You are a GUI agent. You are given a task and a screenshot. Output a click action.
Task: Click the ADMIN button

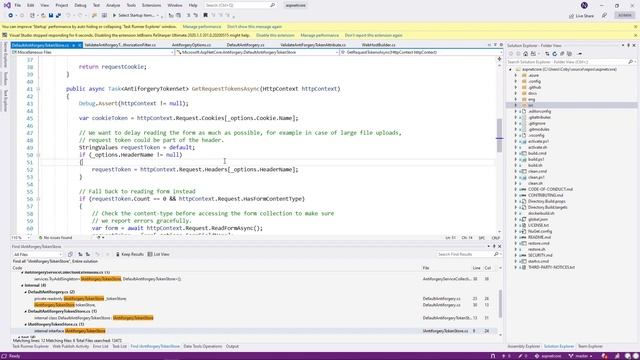[x=624, y=16]
